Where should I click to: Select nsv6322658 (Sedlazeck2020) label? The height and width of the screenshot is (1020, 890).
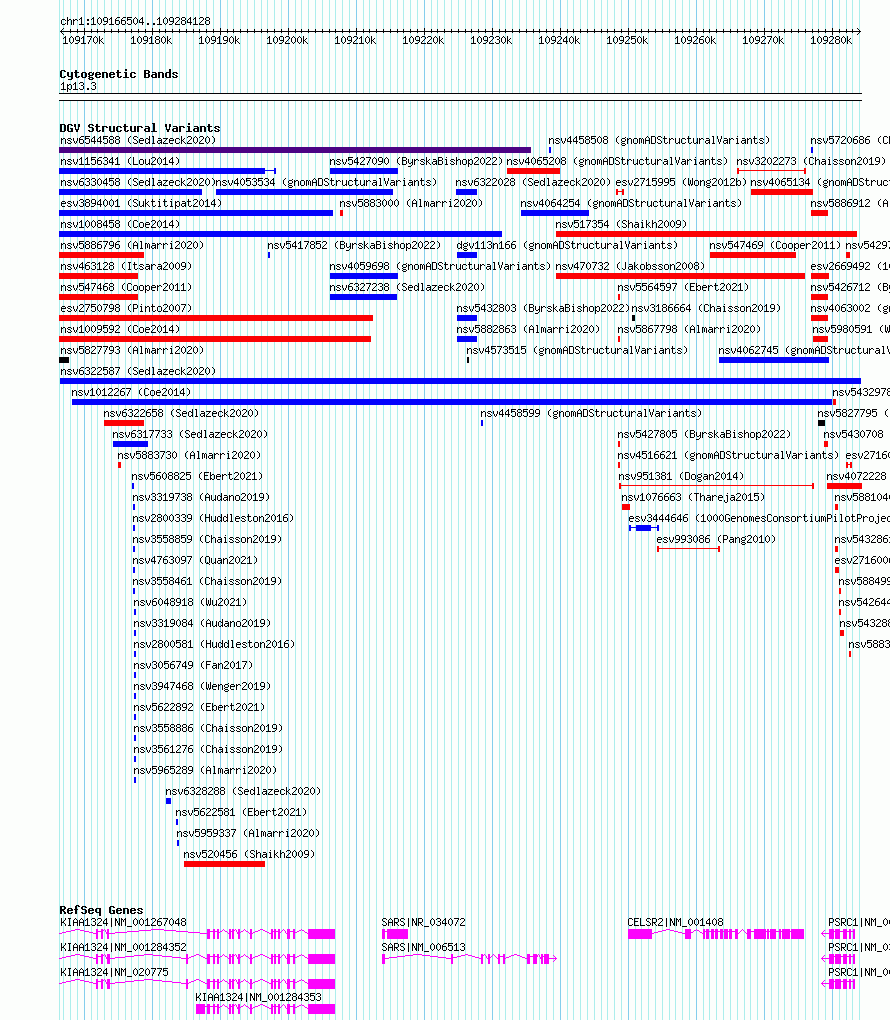click(x=181, y=414)
